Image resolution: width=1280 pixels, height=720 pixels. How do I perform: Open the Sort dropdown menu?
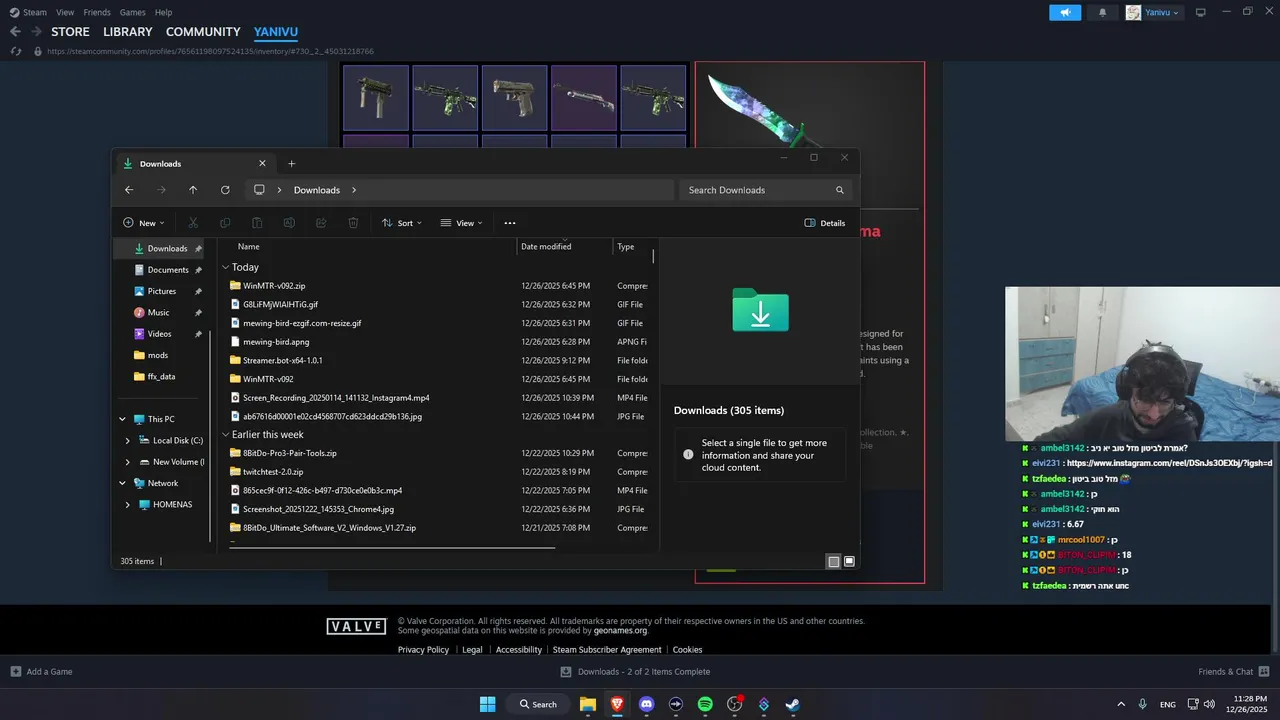pos(402,223)
